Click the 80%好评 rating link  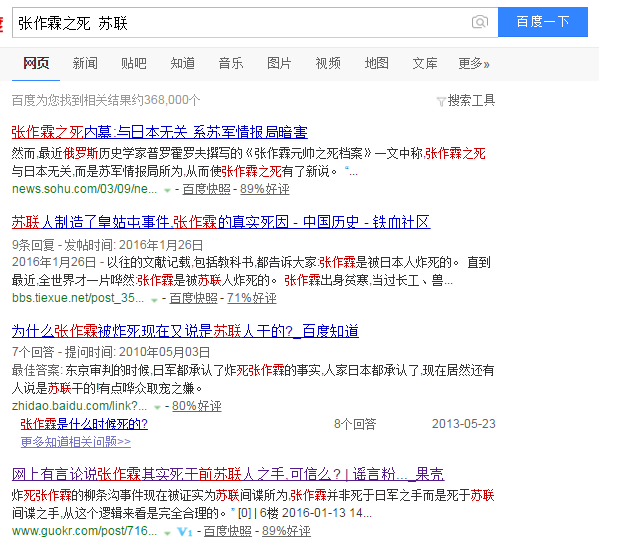[x=197, y=406]
